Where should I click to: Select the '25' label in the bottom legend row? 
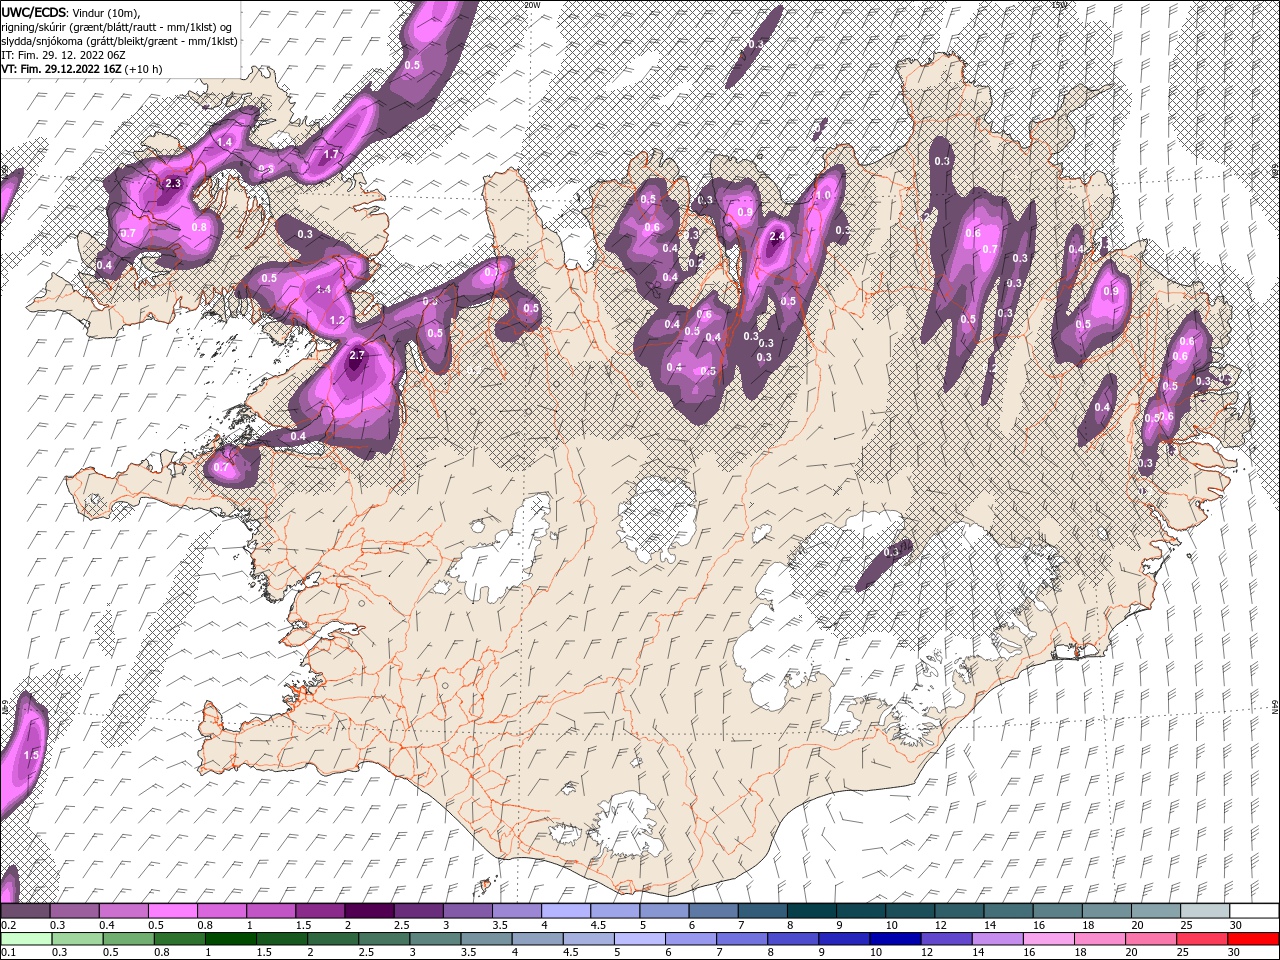click(1185, 953)
